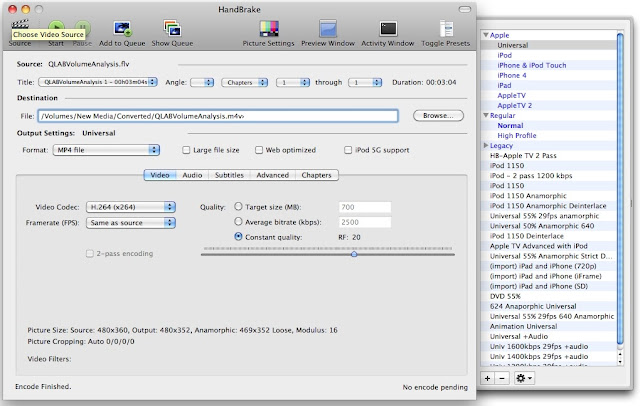Viewport: 640px width, 406px height.
Task: Collapse the Apple presets group
Action: tap(486, 35)
